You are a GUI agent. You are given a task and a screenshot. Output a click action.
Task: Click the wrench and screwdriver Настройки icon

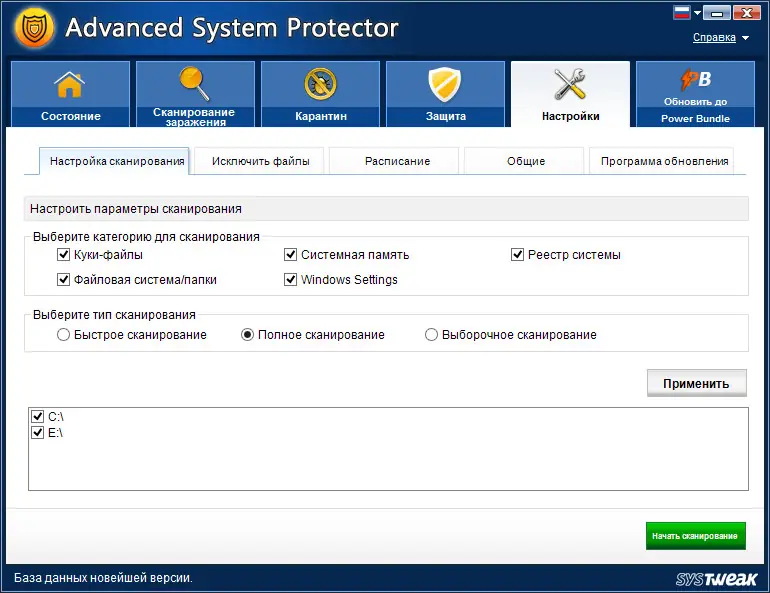pyautogui.click(x=570, y=84)
